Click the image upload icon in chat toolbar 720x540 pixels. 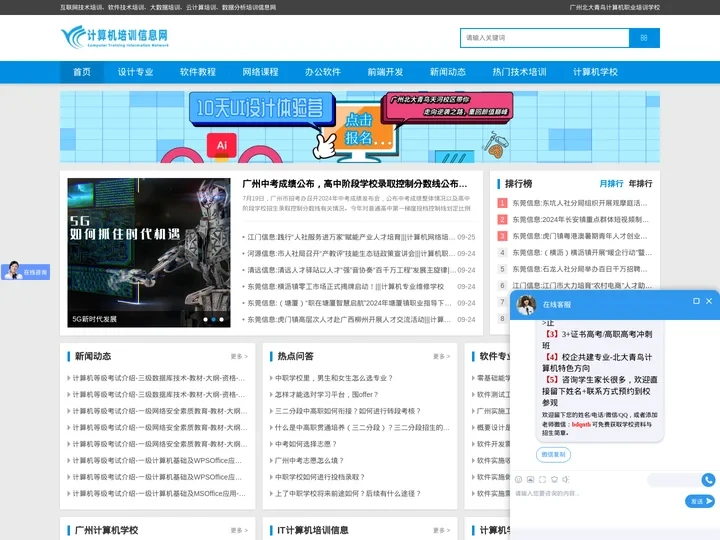pos(530,479)
